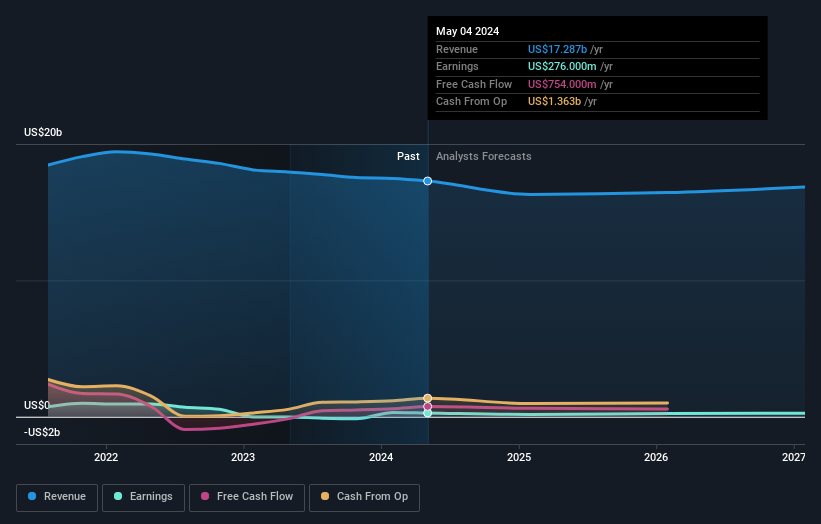Click the 2024 x-axis label
The width and height of the screenshot is (821, 524).
click(x=381, y=457)
